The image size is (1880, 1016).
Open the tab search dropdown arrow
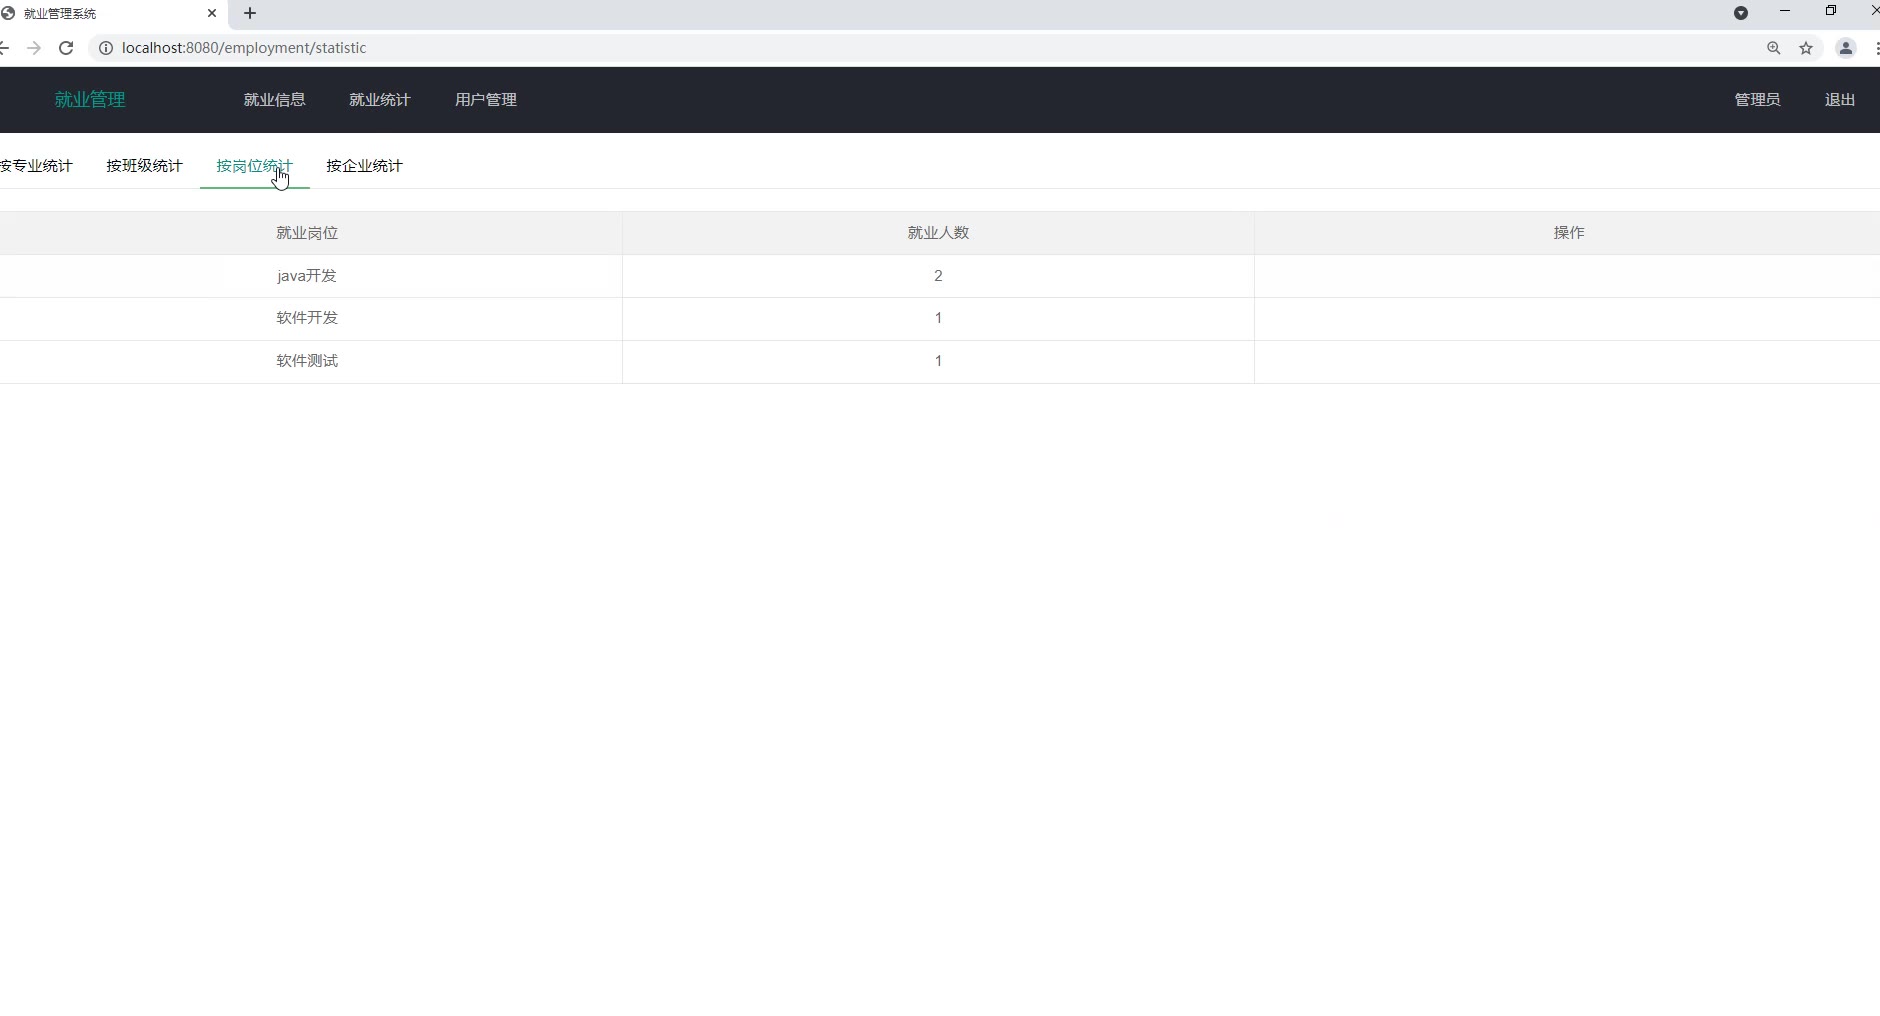coord(1741,13)
